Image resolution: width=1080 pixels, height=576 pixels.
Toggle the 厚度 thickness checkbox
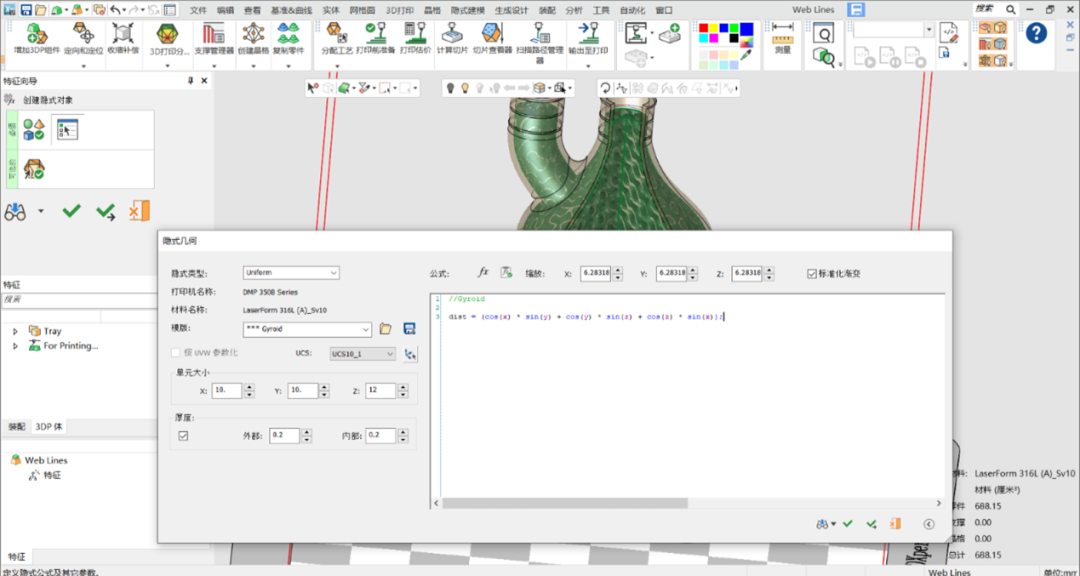tap(183, 435)
